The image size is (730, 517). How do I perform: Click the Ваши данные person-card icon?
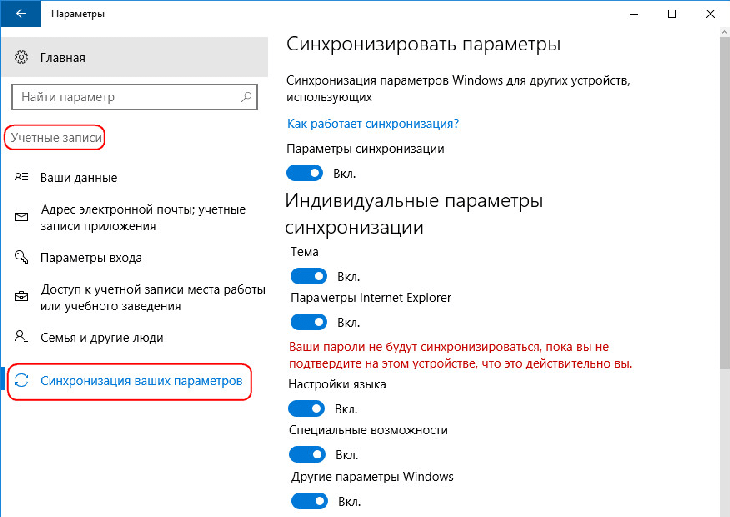(21, 177)
